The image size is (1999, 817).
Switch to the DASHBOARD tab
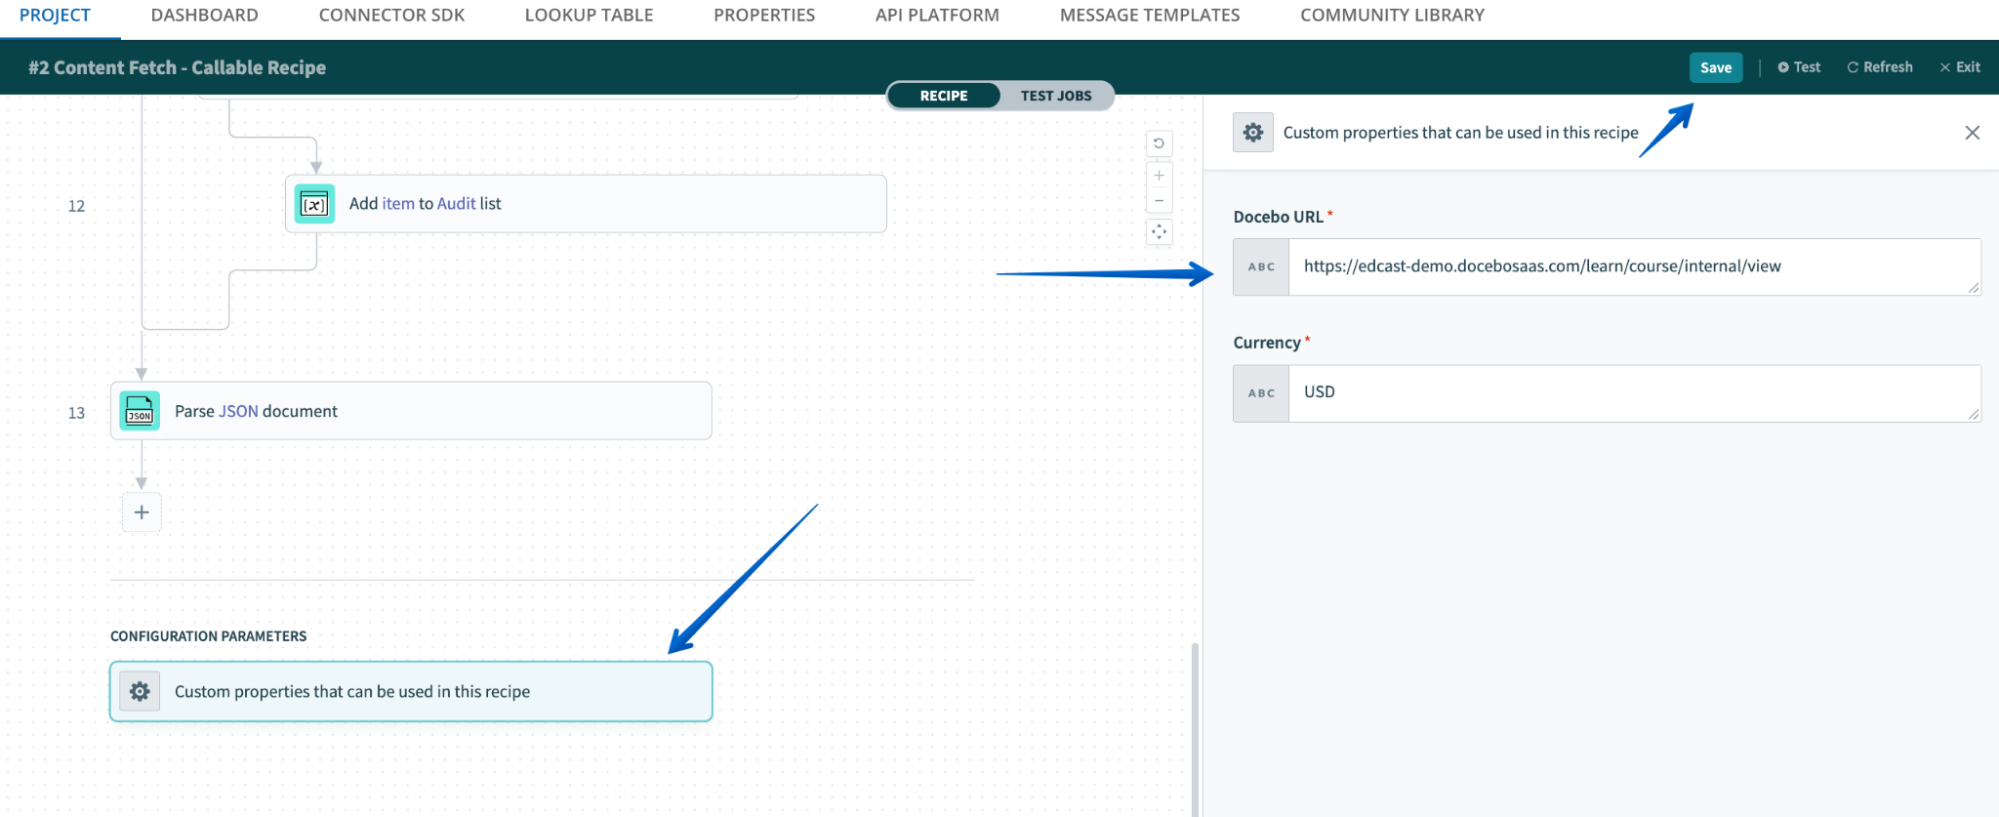[204, 15]
